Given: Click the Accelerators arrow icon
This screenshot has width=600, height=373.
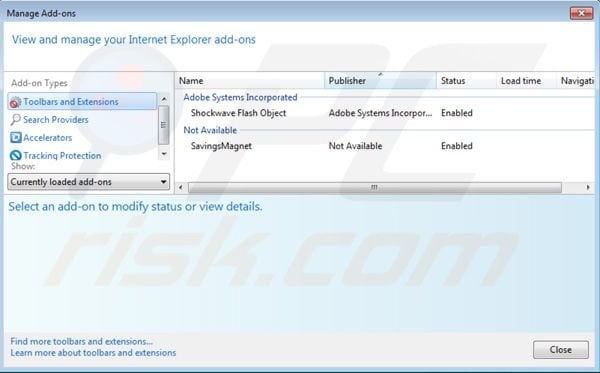Looking at the screenshot, I should coord(16,137).
